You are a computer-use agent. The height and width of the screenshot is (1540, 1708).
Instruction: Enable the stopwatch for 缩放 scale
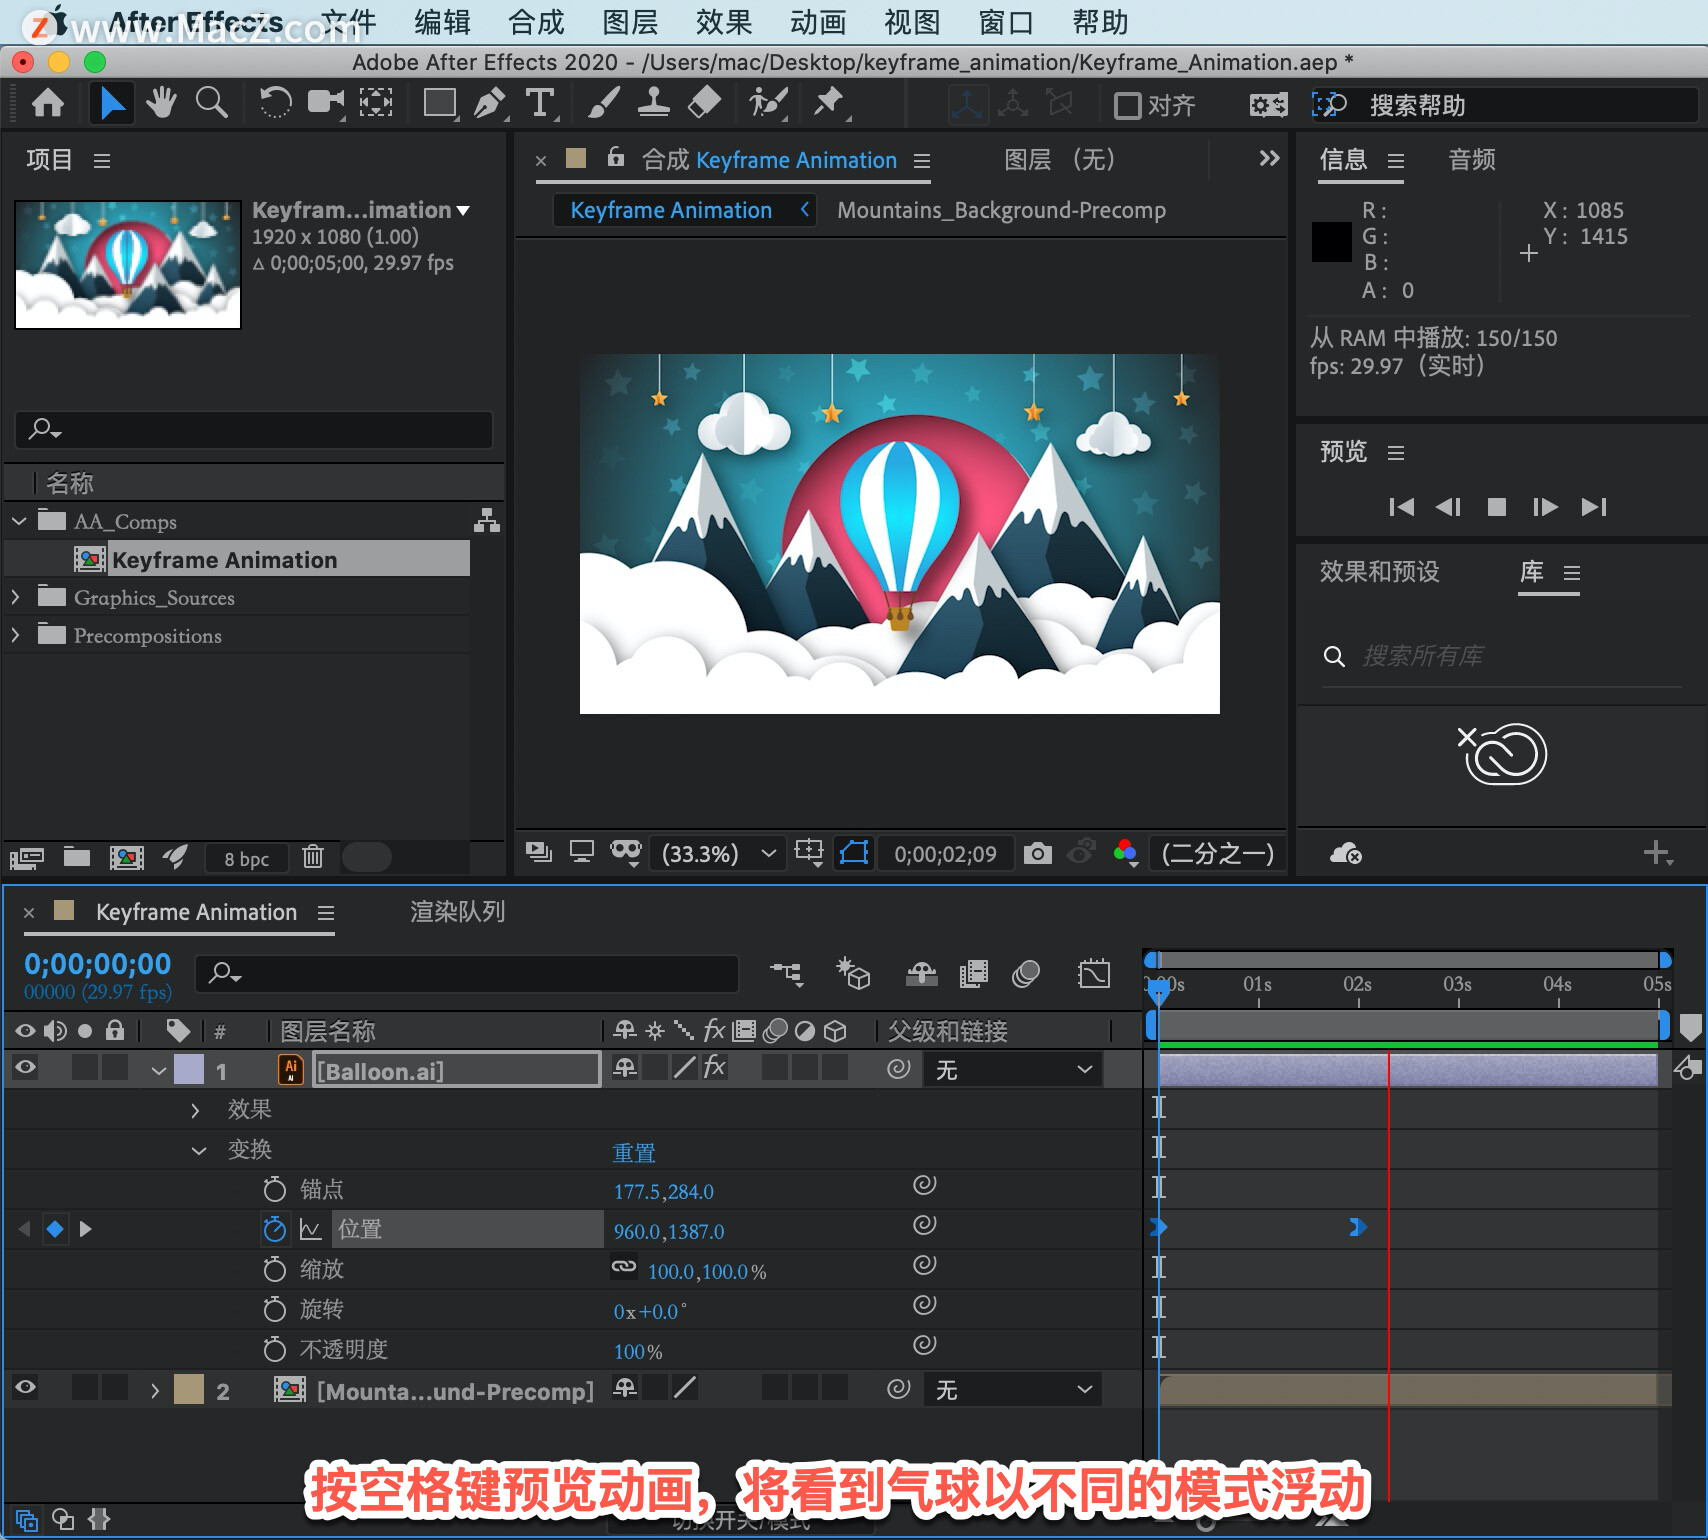tap(274, 1269)
